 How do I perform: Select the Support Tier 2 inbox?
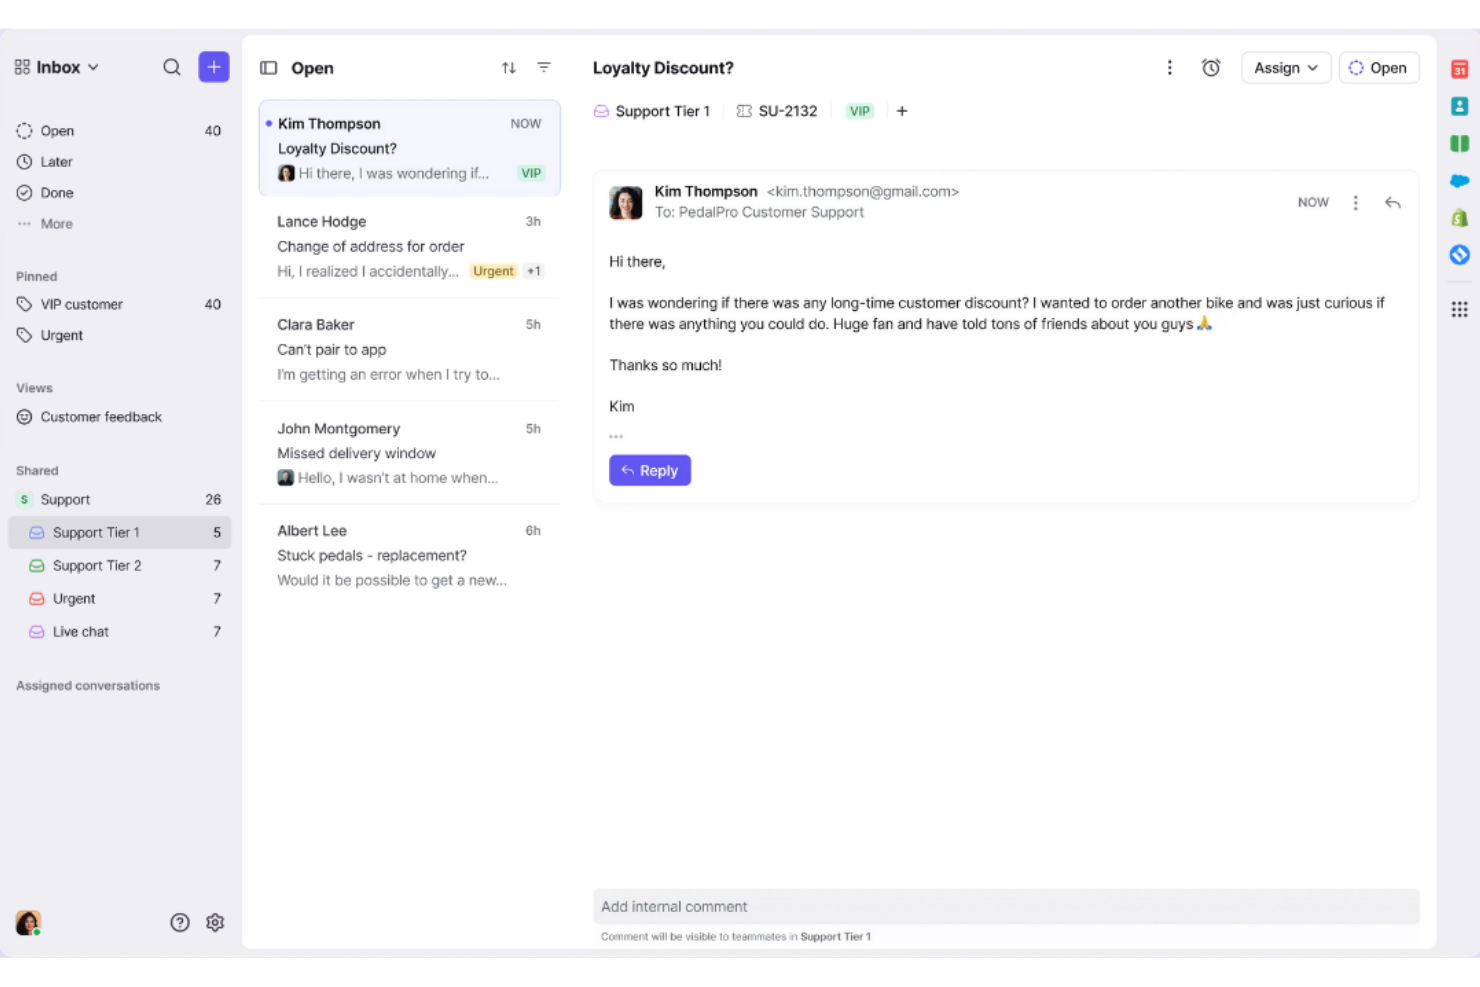tap(97, 565)
